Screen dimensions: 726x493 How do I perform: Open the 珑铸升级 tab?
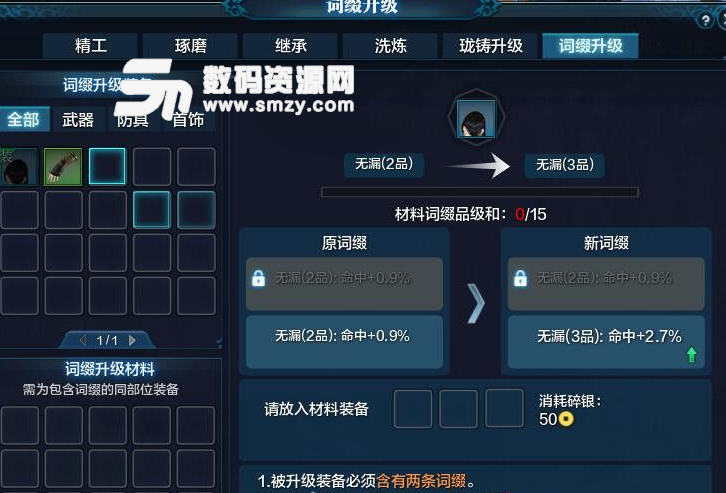pyautogui.click(x=490, y=46)
